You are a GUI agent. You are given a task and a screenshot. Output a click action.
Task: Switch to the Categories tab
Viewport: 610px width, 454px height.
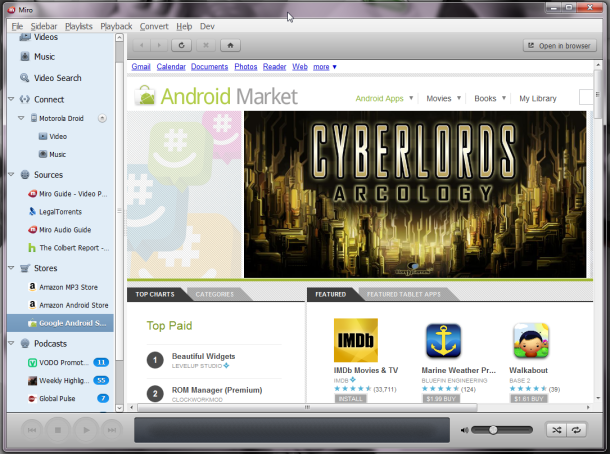coord(214,295)
